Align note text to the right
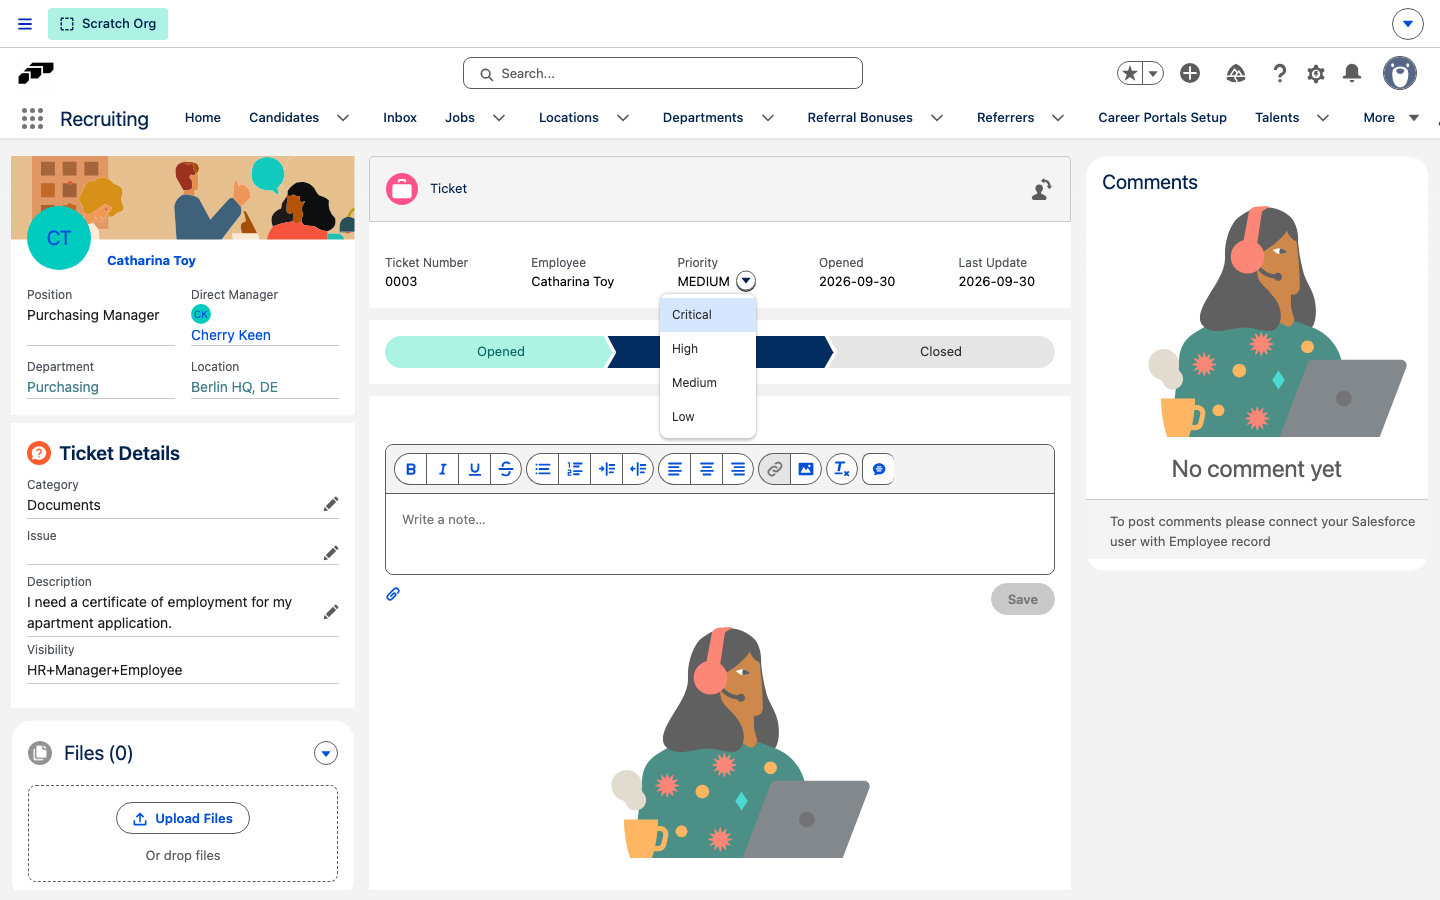1440x900 pixels. pos(738,469)
